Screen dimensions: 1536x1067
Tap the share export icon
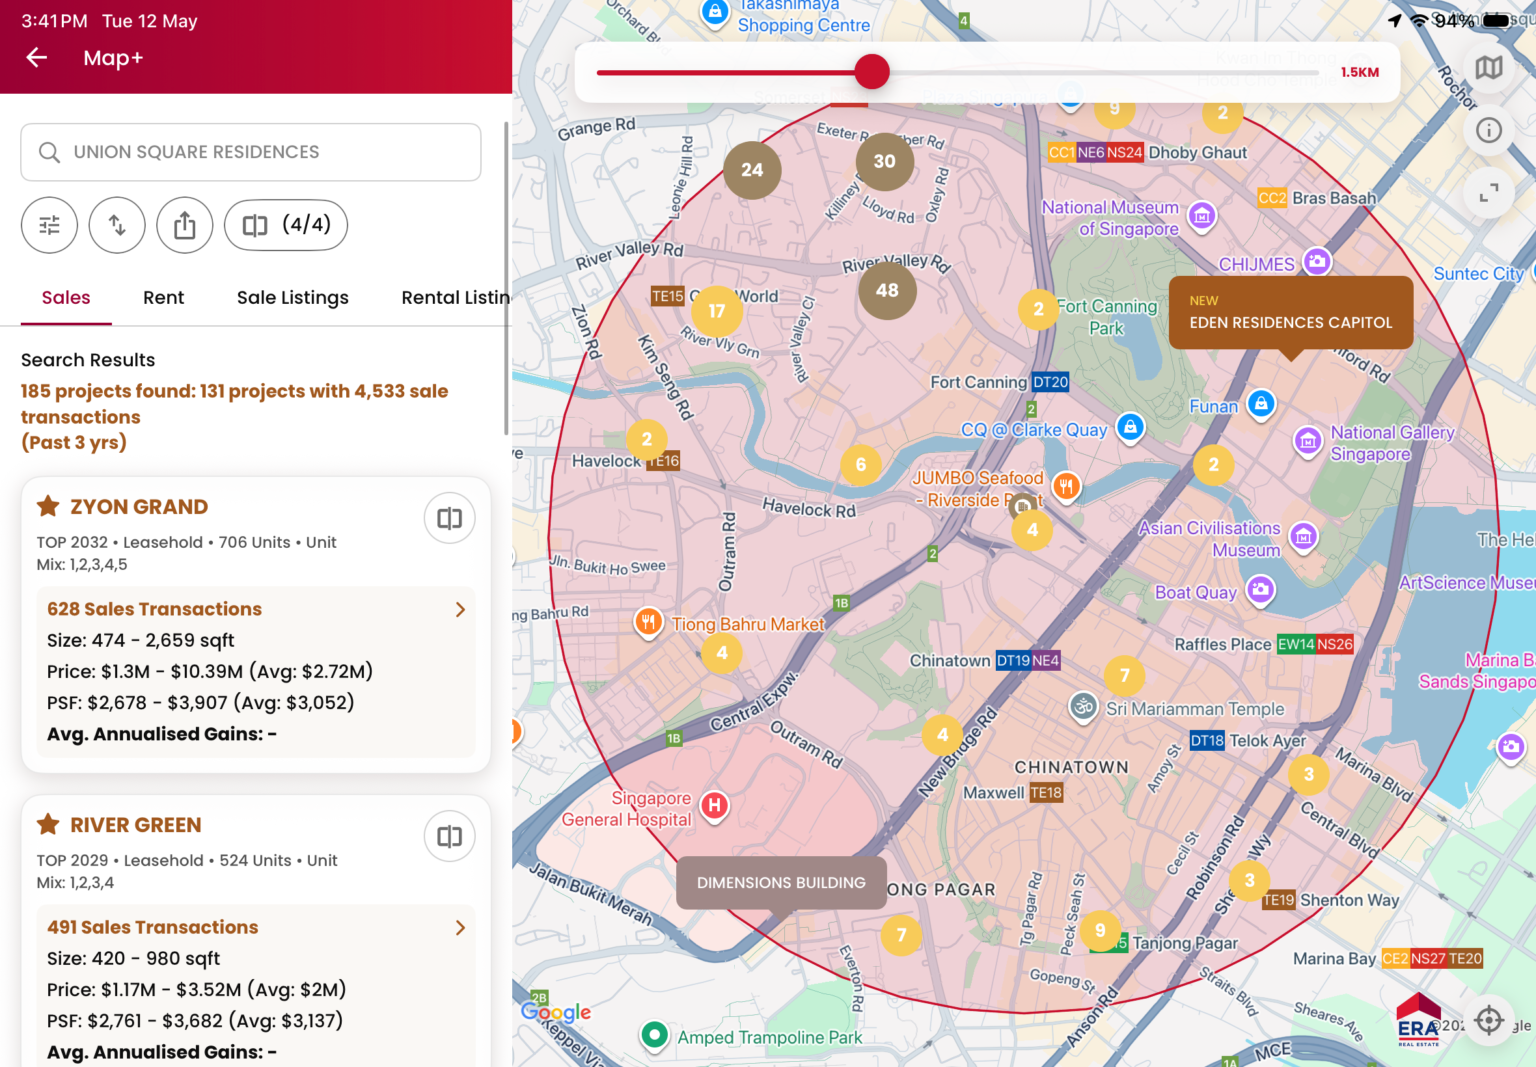pos(185,225)
